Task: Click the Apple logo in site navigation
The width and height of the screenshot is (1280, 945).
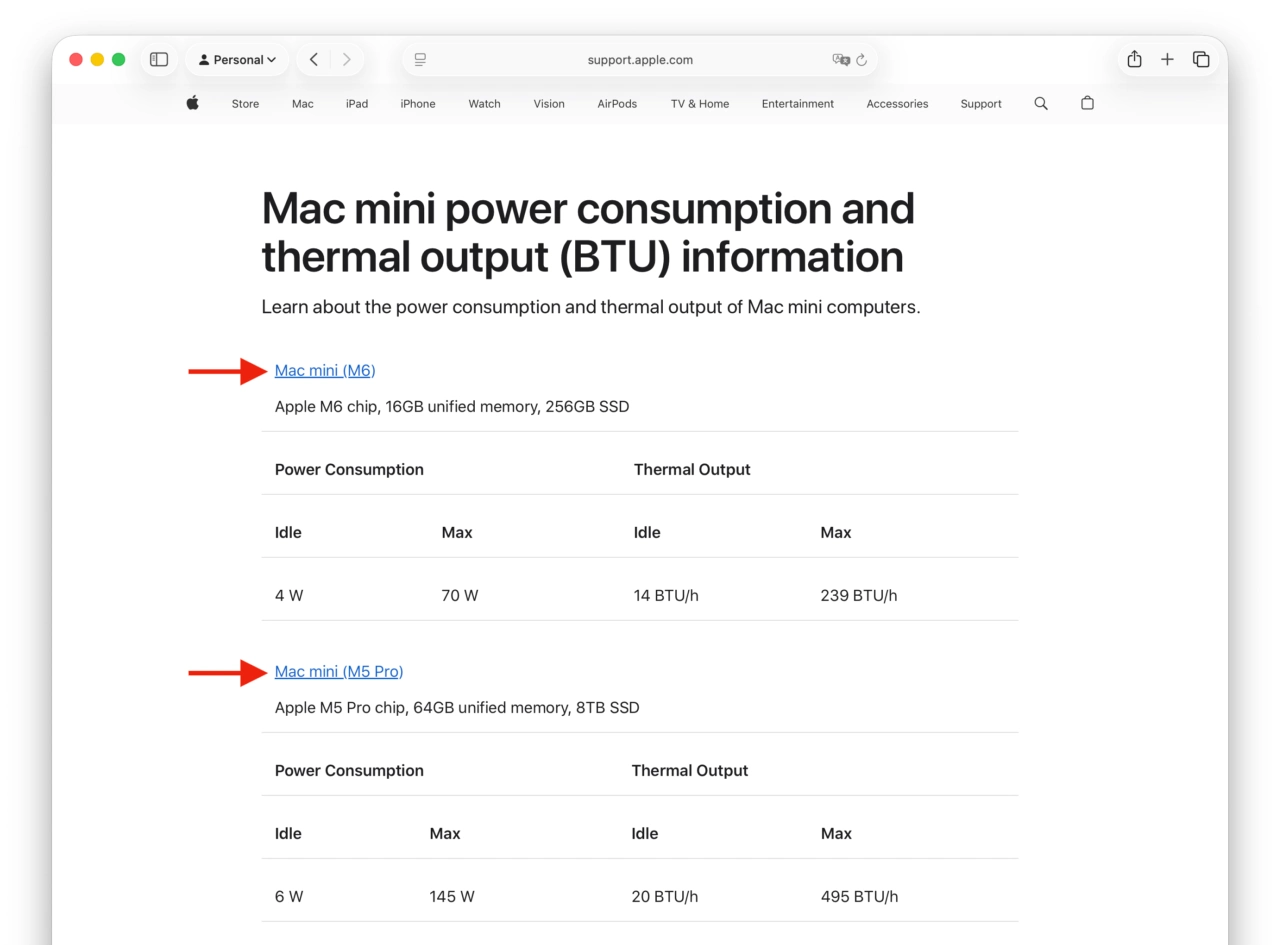Action: 193,103
